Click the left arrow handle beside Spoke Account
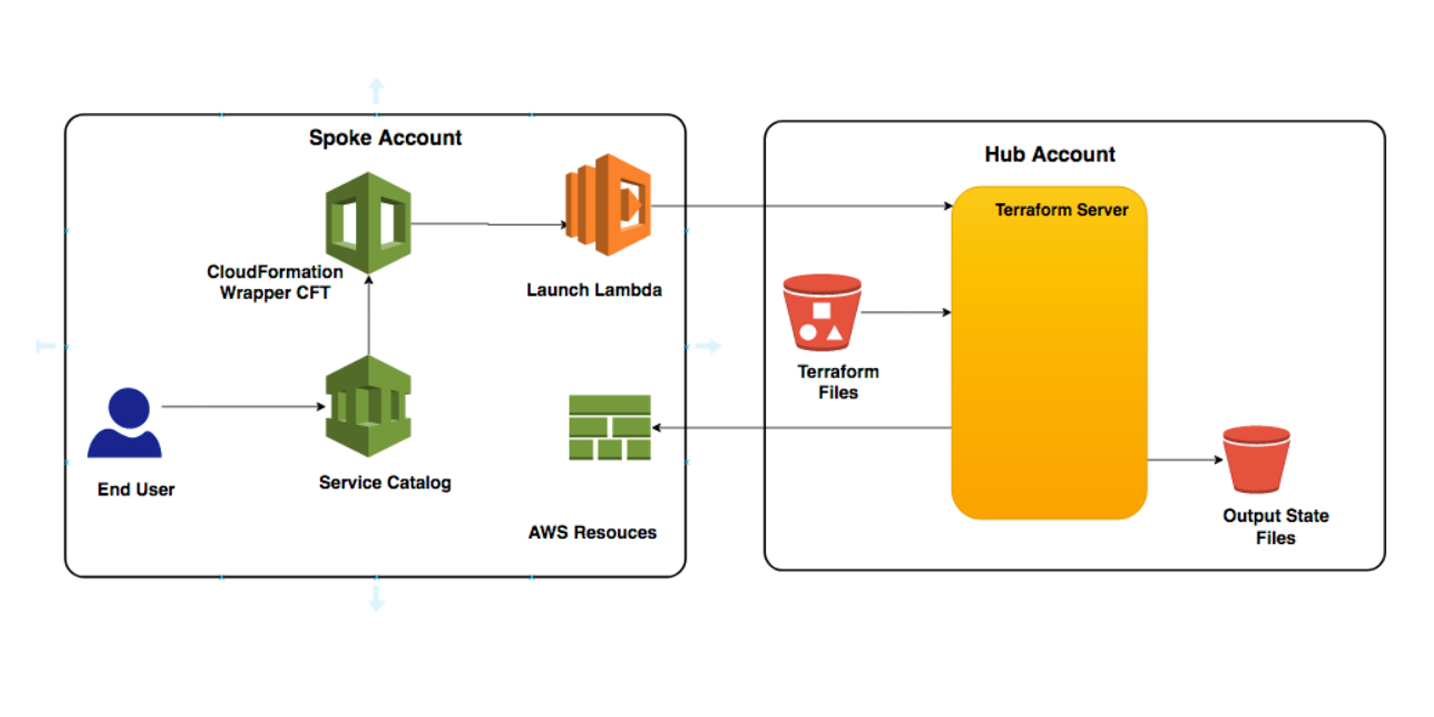1434x717 pixels. (47, 346)
